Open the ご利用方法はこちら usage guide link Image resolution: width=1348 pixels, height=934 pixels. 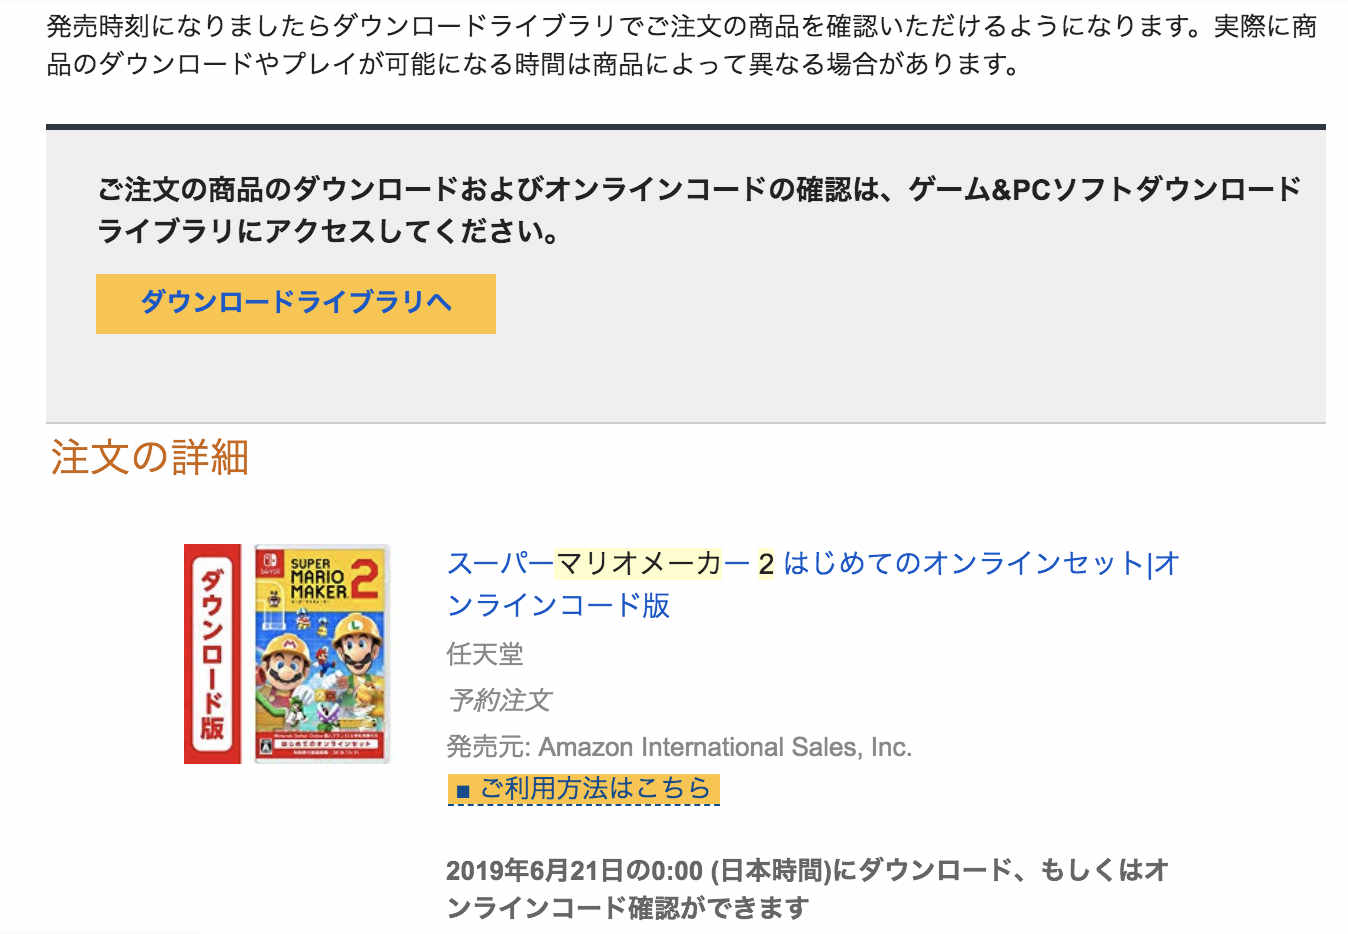pos(595,789)
